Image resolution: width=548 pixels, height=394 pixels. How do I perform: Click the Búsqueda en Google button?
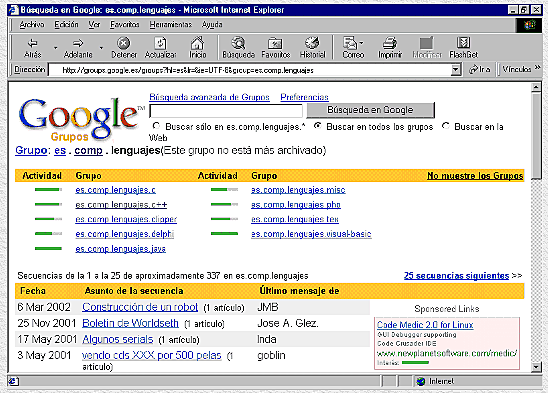(370, 110)
